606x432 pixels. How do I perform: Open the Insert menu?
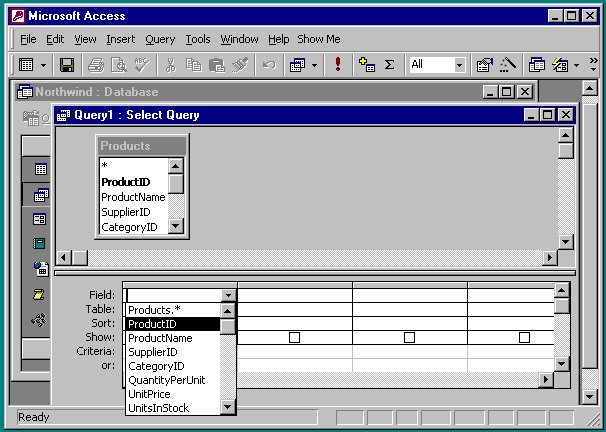121,39
